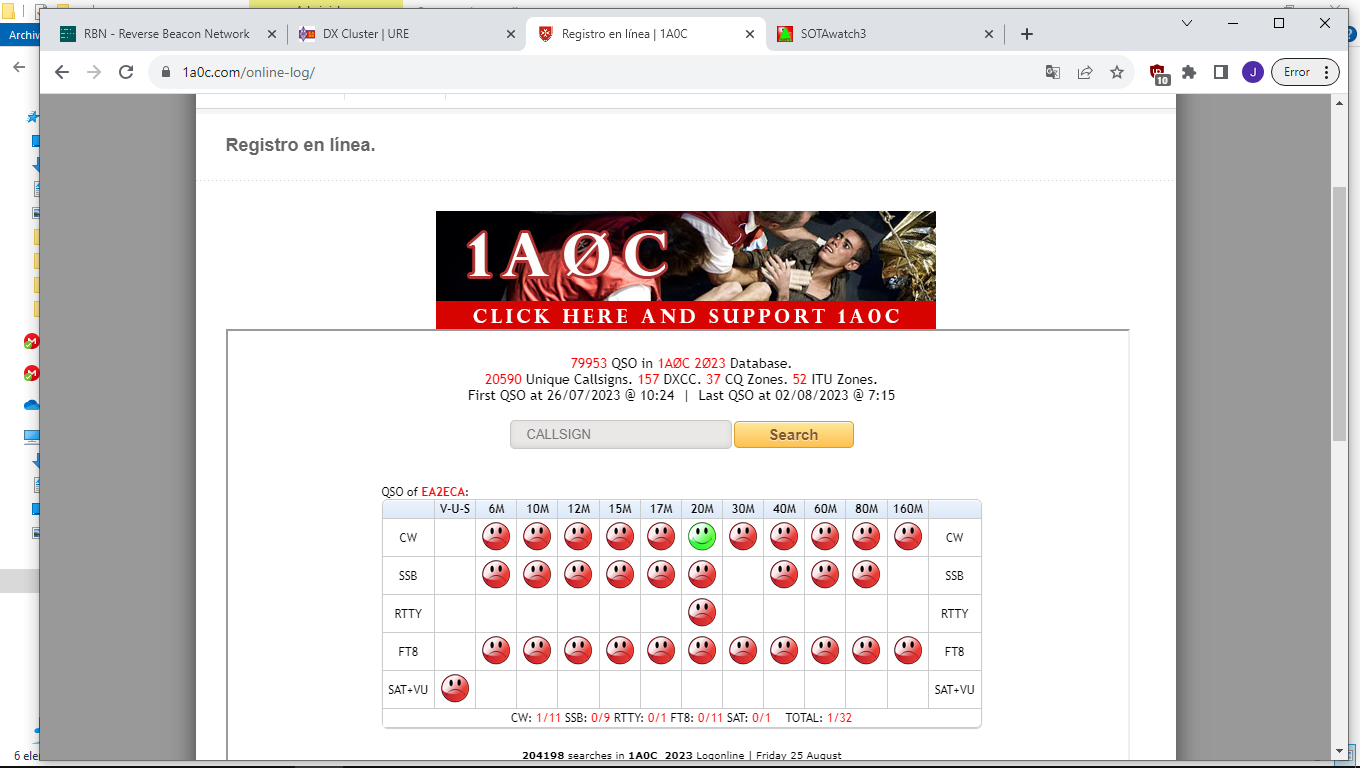Open the Chrome extensions puzzle icon
Viewport: 1360px width, 768px height.
[1189, 72]
